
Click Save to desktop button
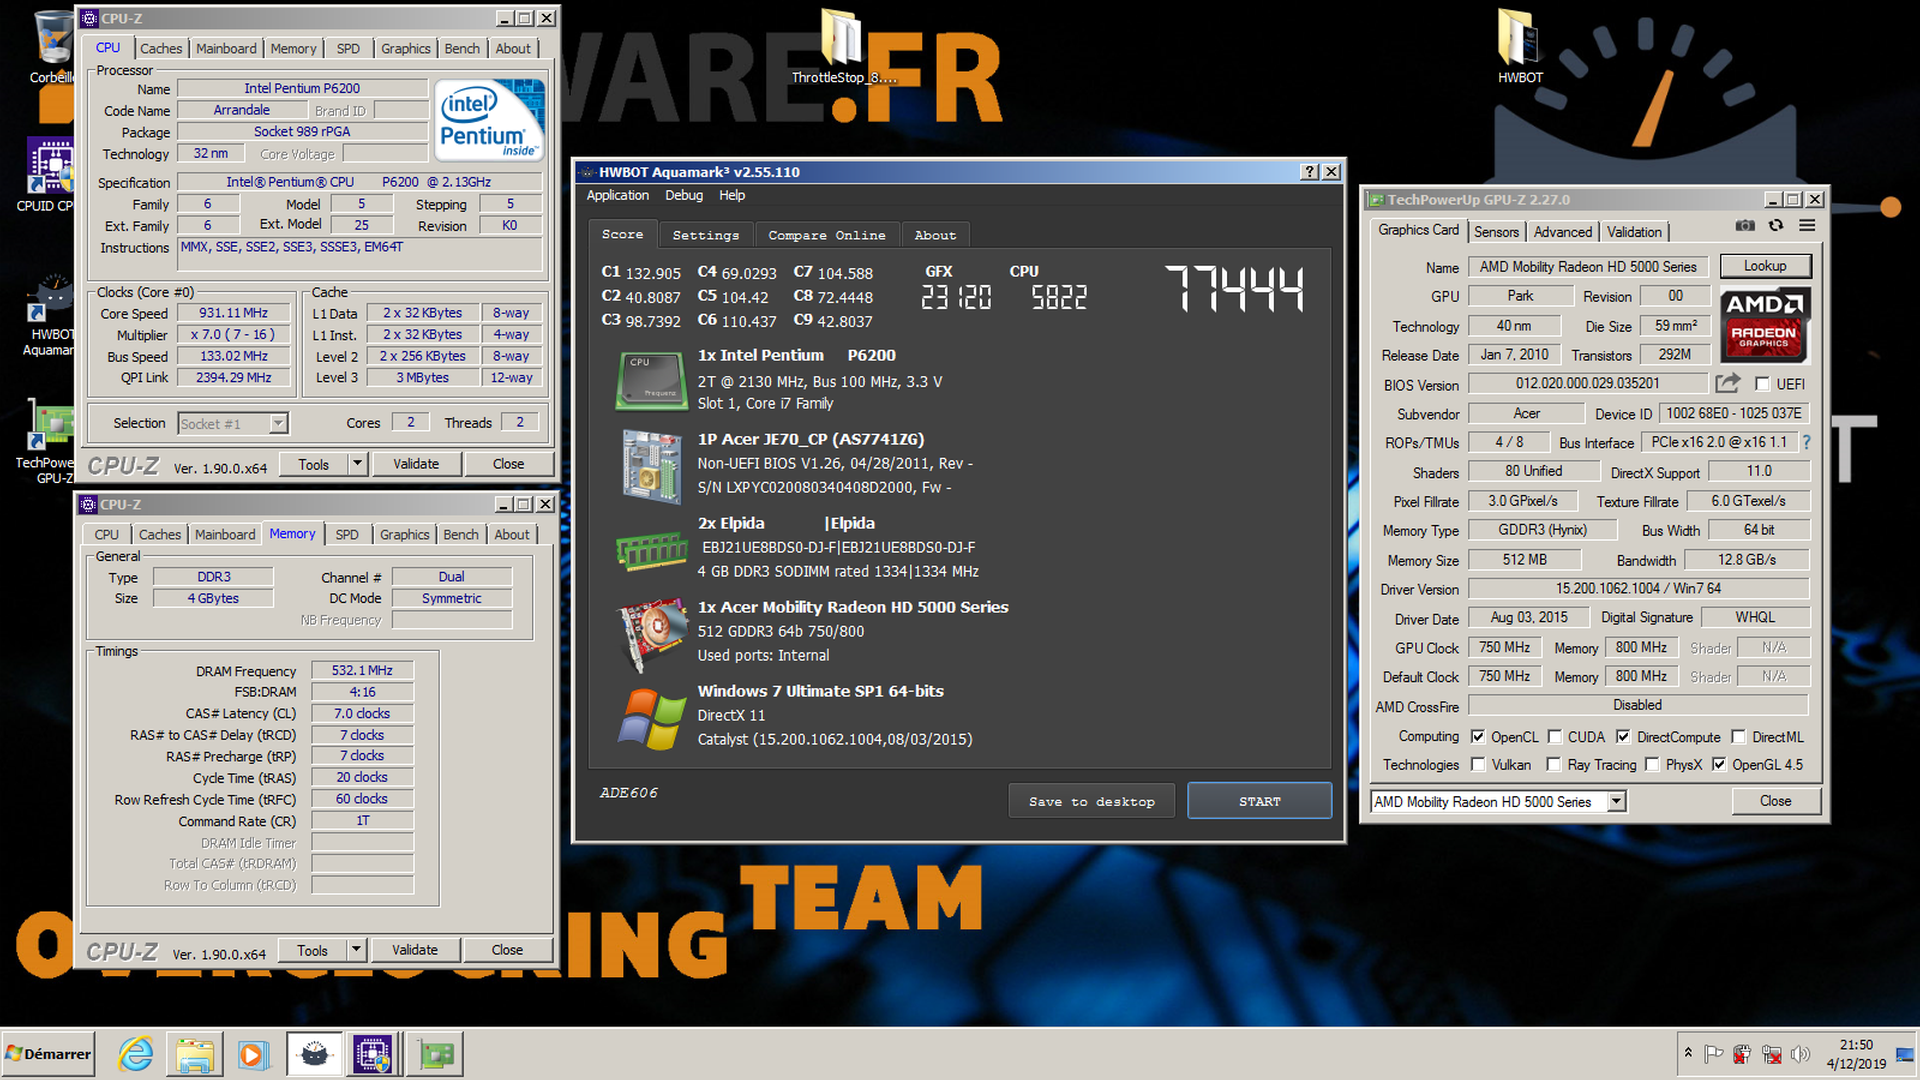[1091, 801]
